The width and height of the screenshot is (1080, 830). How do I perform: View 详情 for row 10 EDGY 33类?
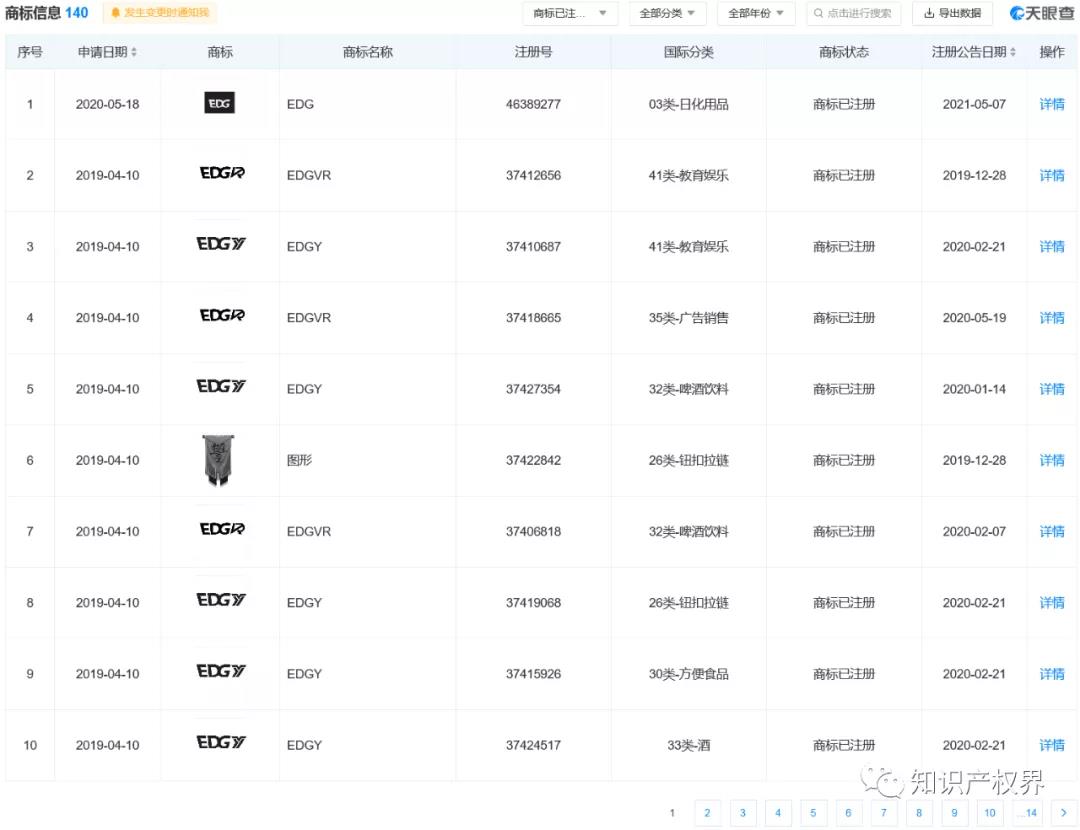[1051, 745]
